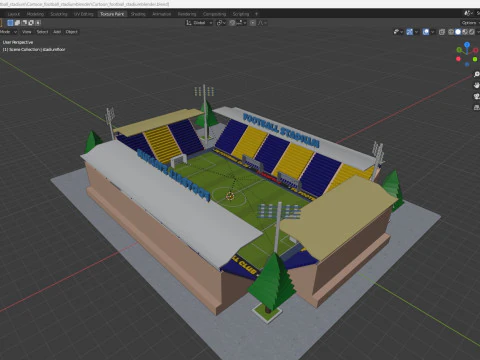Open the Layout workspace tab
The width and height of the screenshot is (480, 360).
pos(14,14)
